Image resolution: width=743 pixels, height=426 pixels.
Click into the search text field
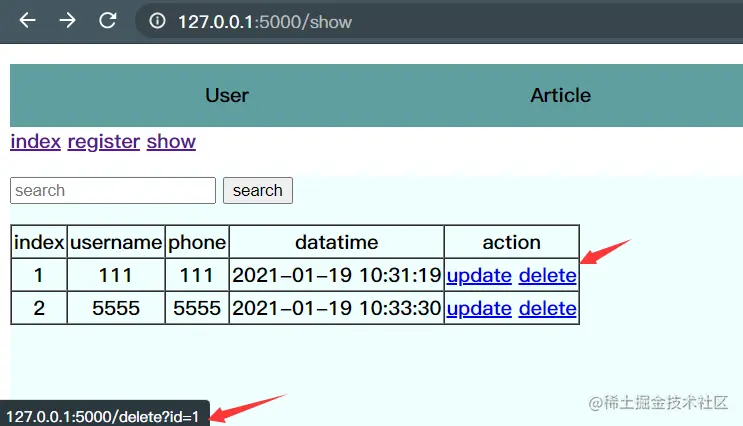(x=113, y=190)
